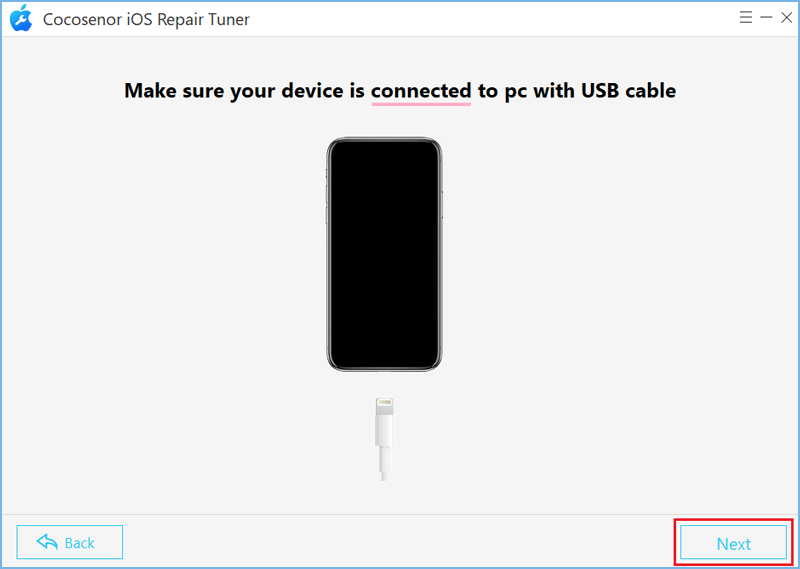This screenshot has height=569, width=800.
Task: Click the "Cocosenor iOS Repair Tuner" title text
Action: 146,19
